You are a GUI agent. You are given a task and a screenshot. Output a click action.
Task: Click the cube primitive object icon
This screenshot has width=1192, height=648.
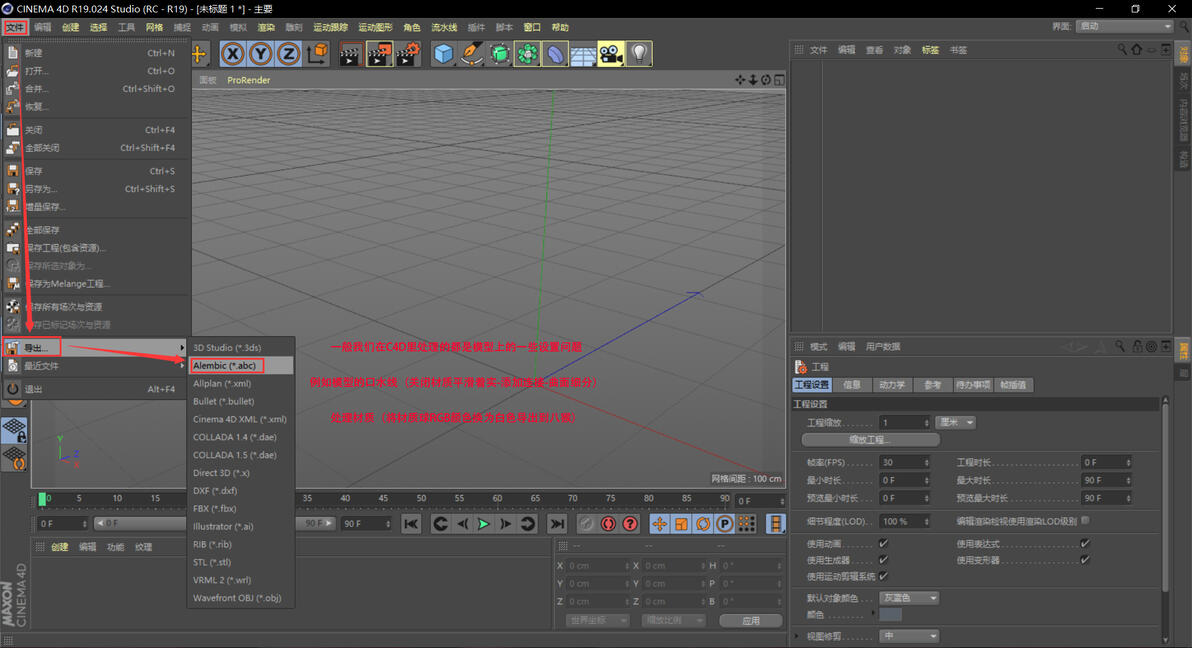443,53
